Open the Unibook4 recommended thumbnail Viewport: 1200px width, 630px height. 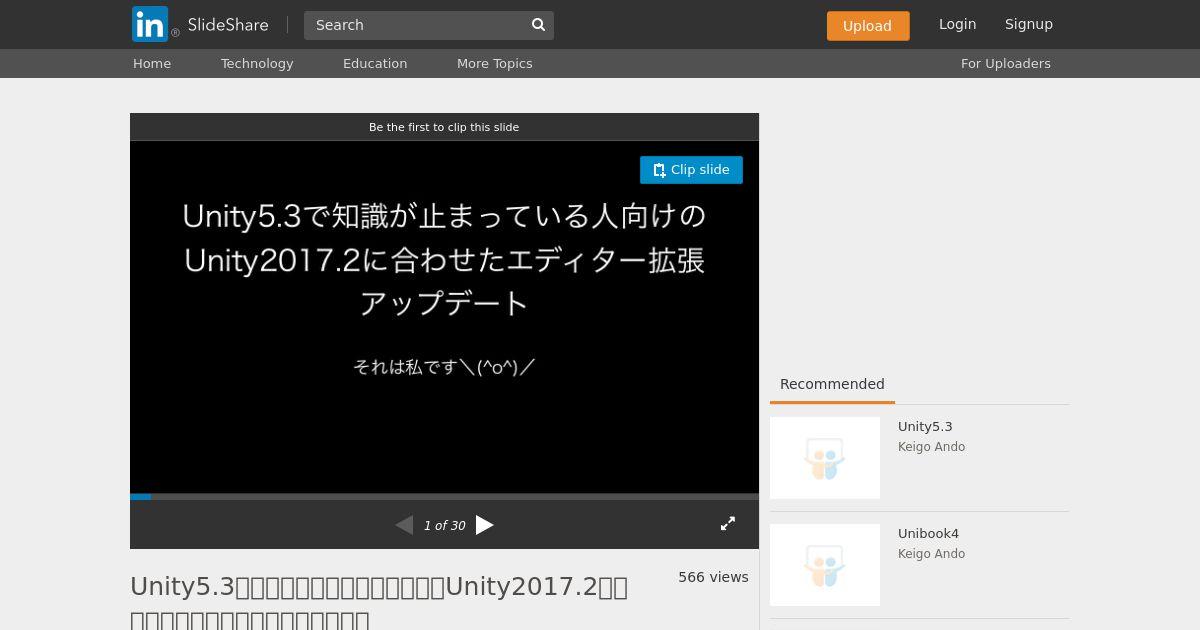pyautogui.click(x=825, y=565)
